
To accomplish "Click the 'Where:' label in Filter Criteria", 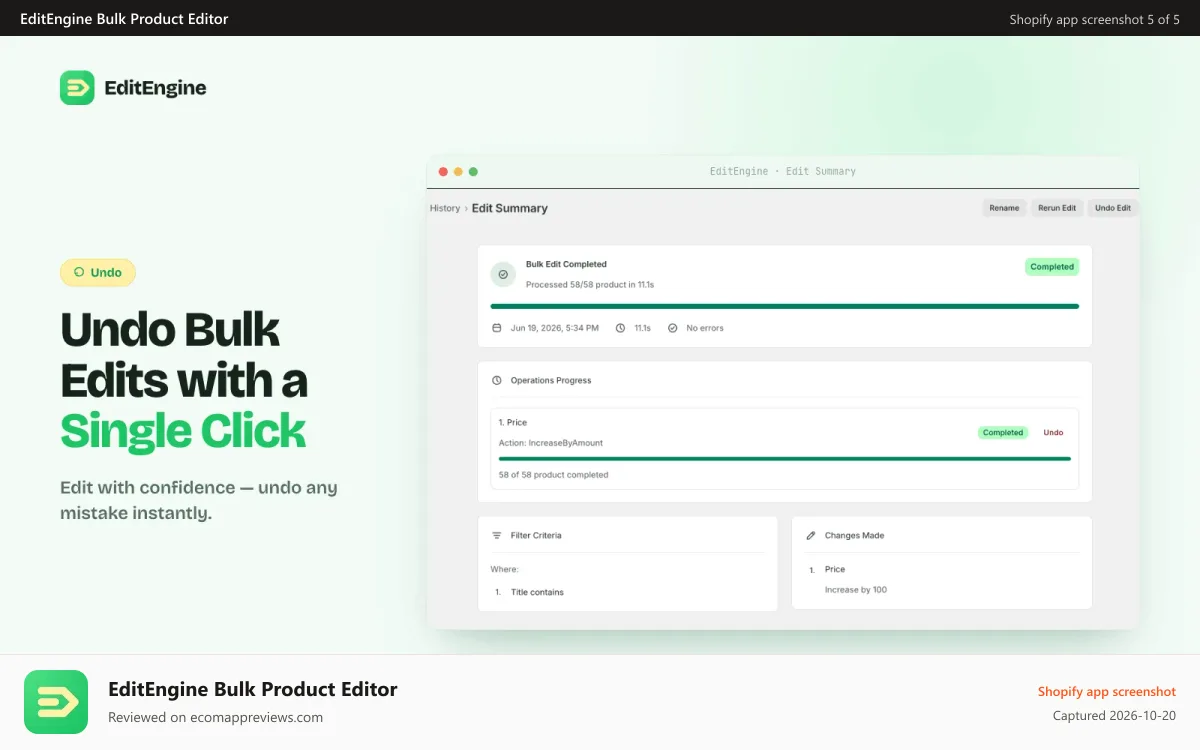I will pos(505,570).
